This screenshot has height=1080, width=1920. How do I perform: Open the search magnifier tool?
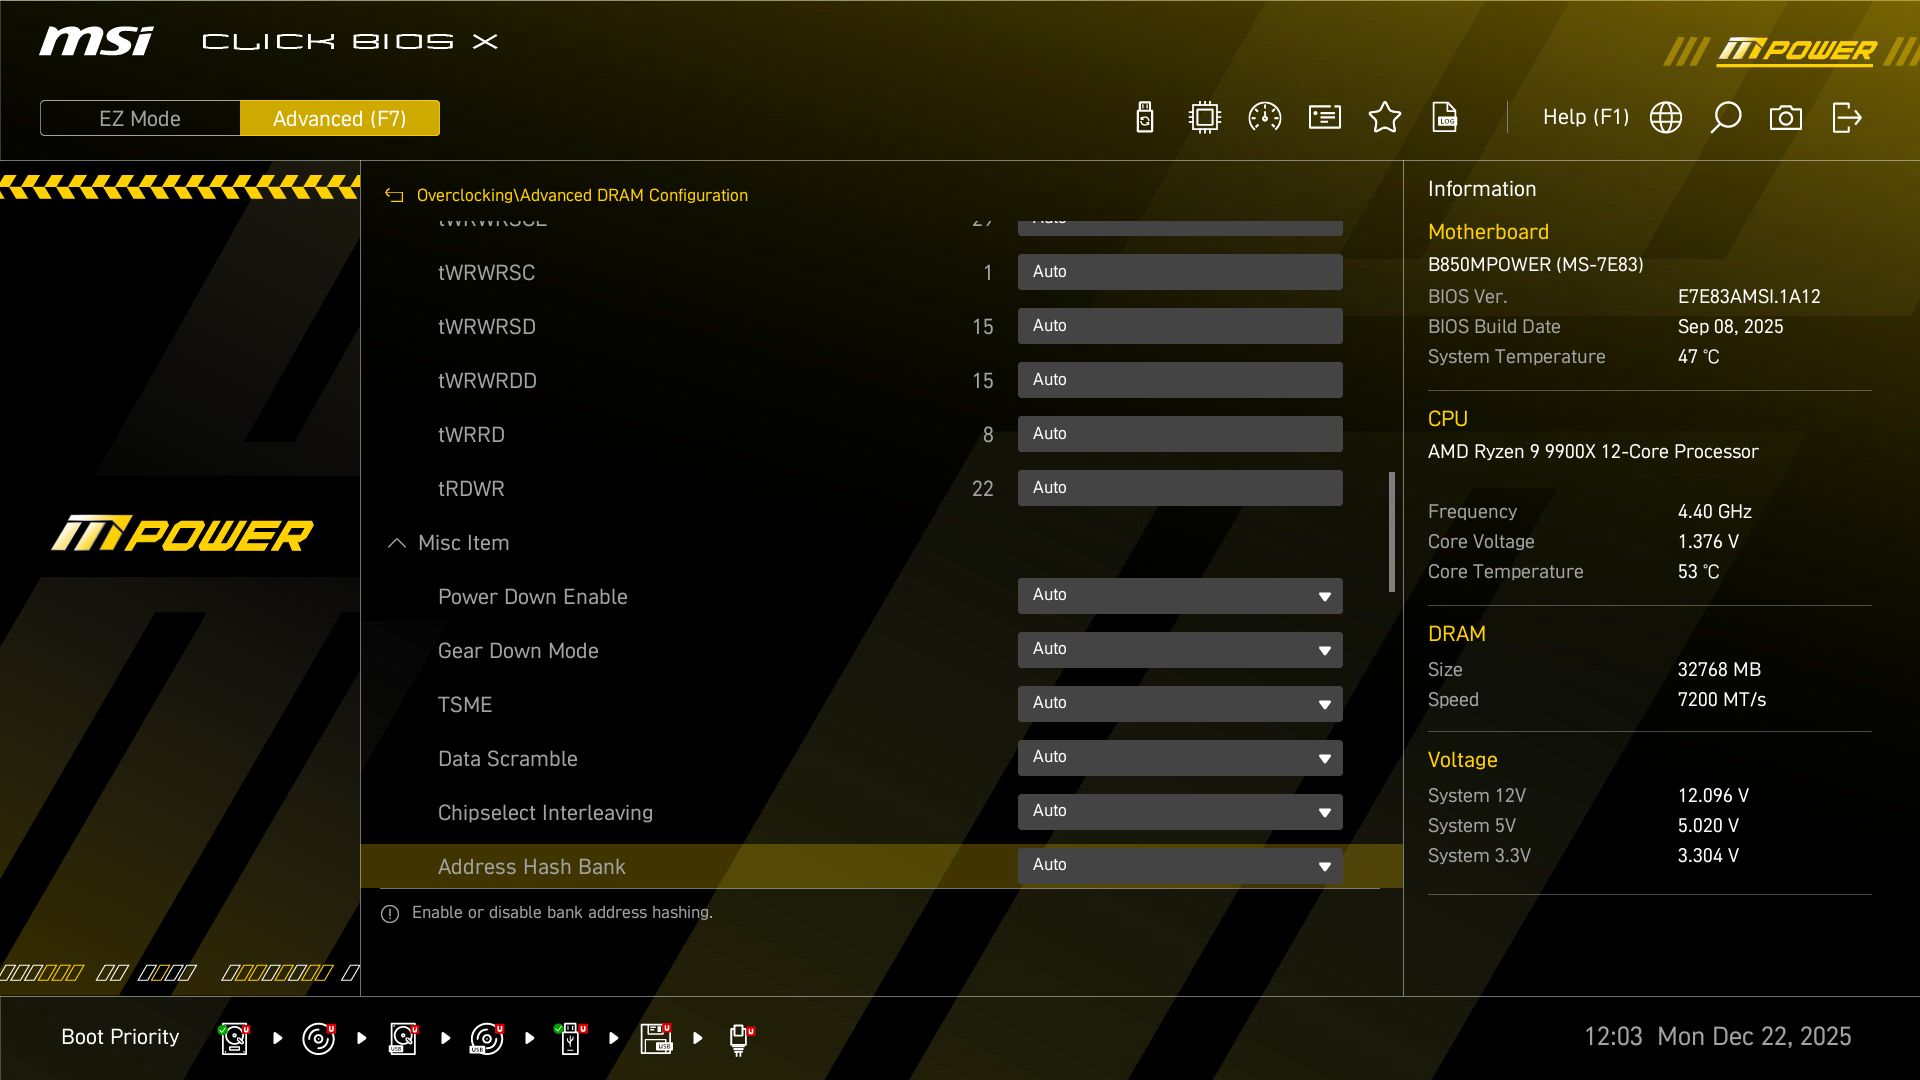click(x=1726, y=117)
